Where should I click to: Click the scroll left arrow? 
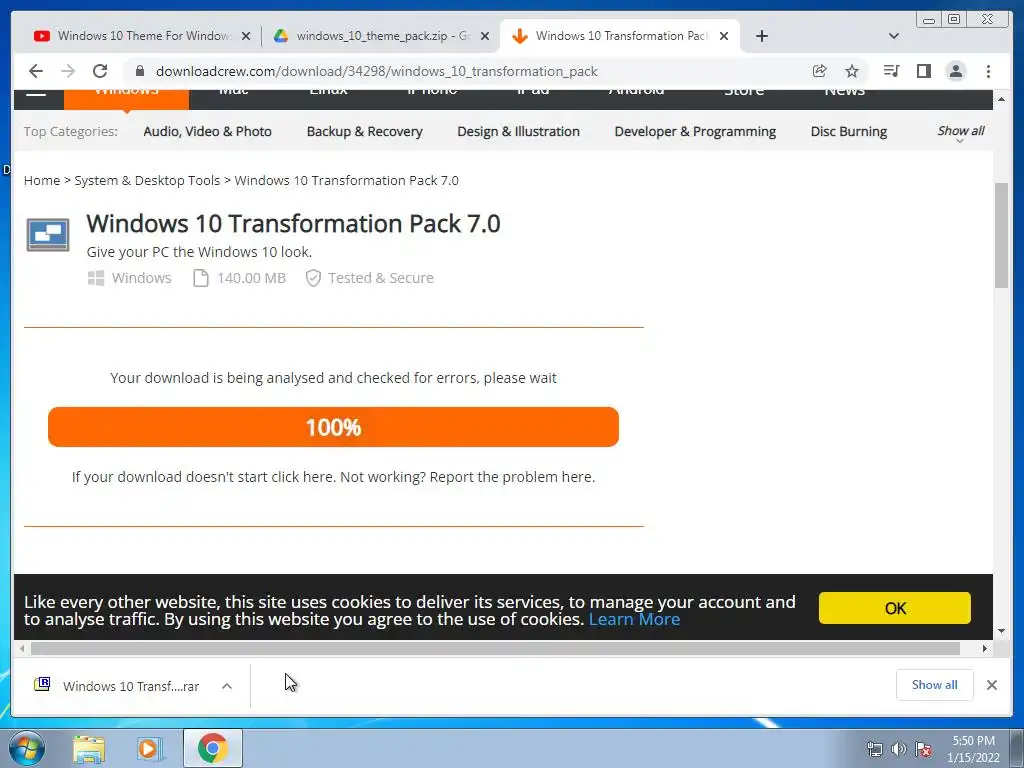coord(22,648)
